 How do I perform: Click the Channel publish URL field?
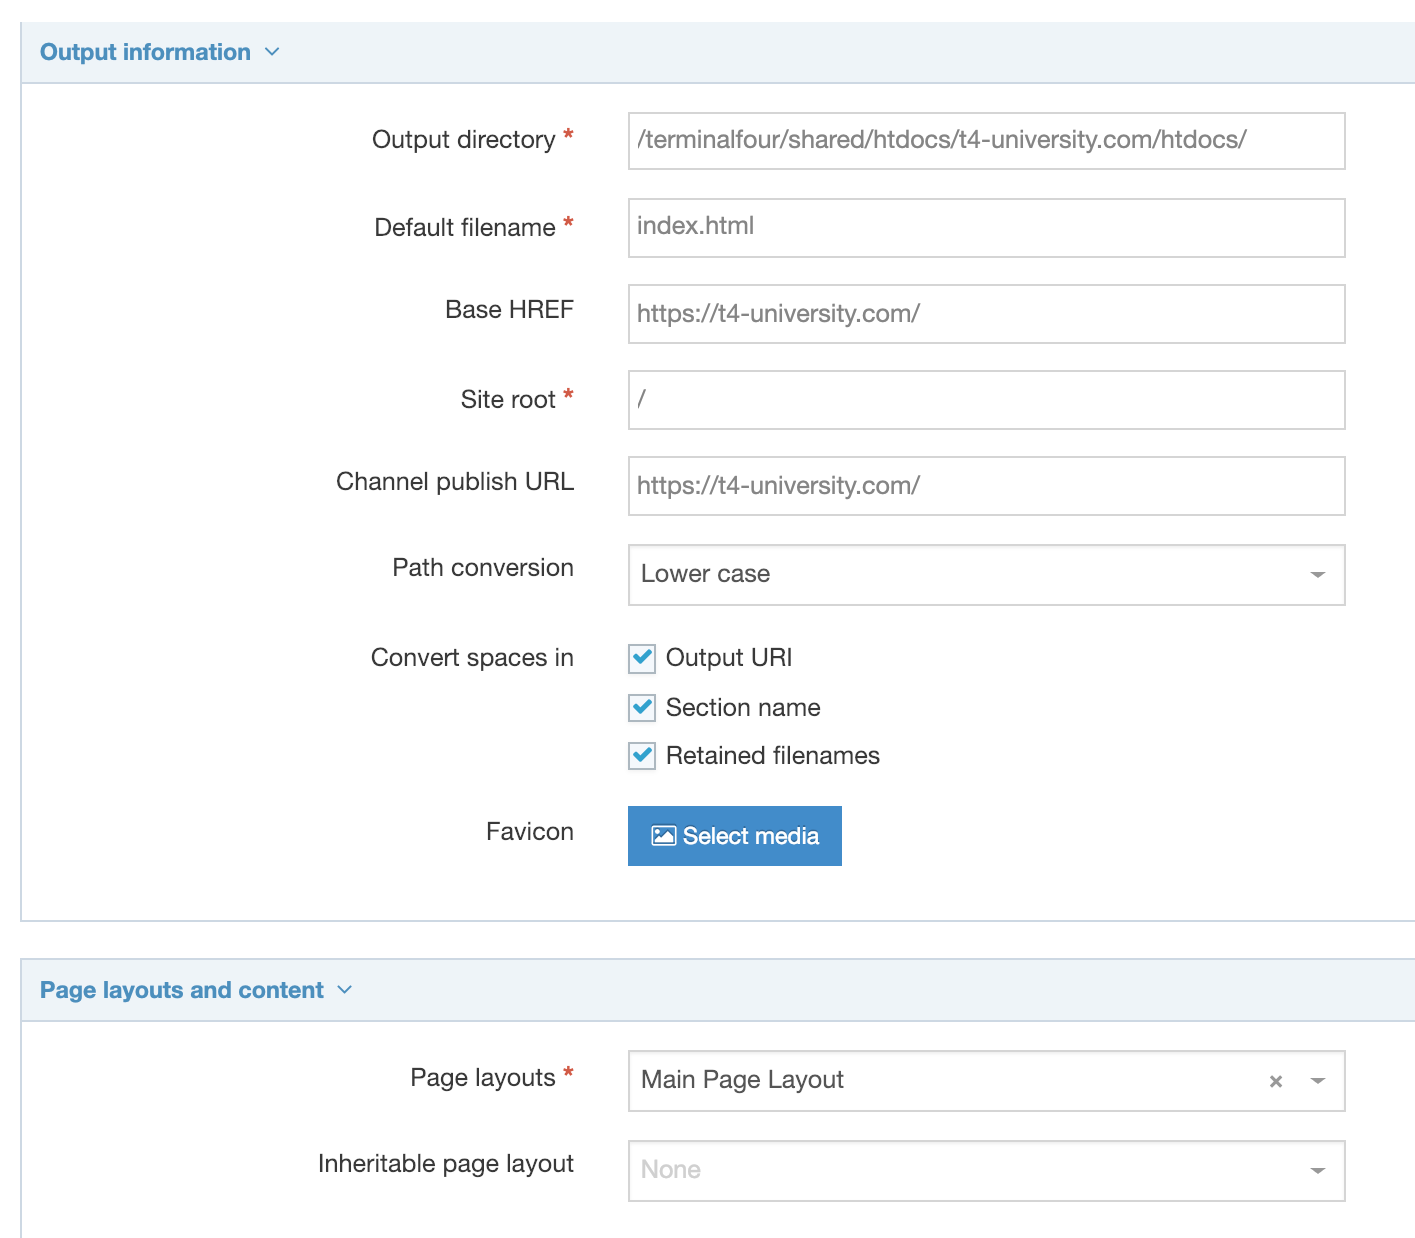[985, 486]
